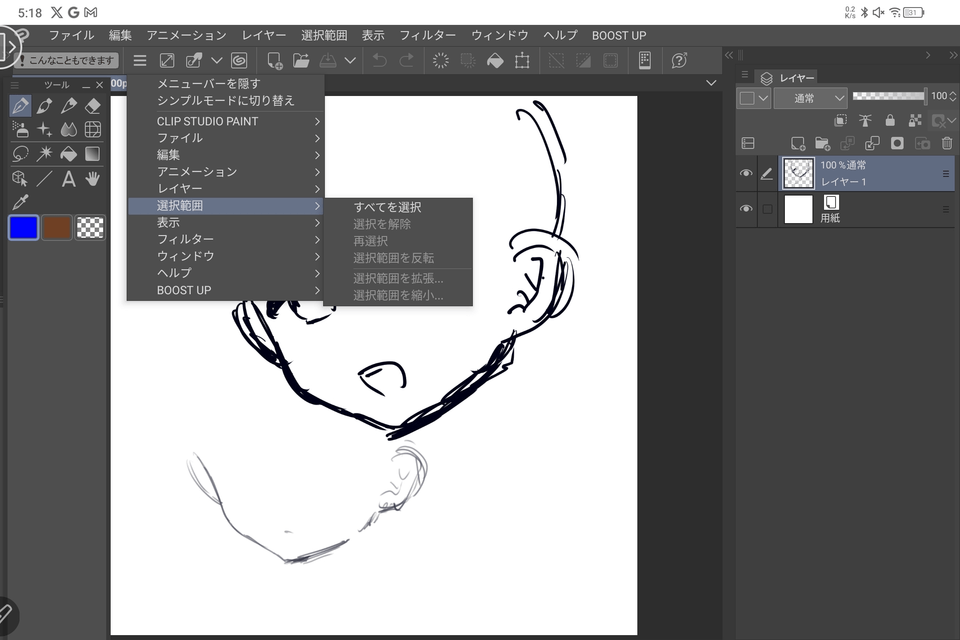Lock the selected layer
Screen dimensions: 960x640
(x=891, y=120)
